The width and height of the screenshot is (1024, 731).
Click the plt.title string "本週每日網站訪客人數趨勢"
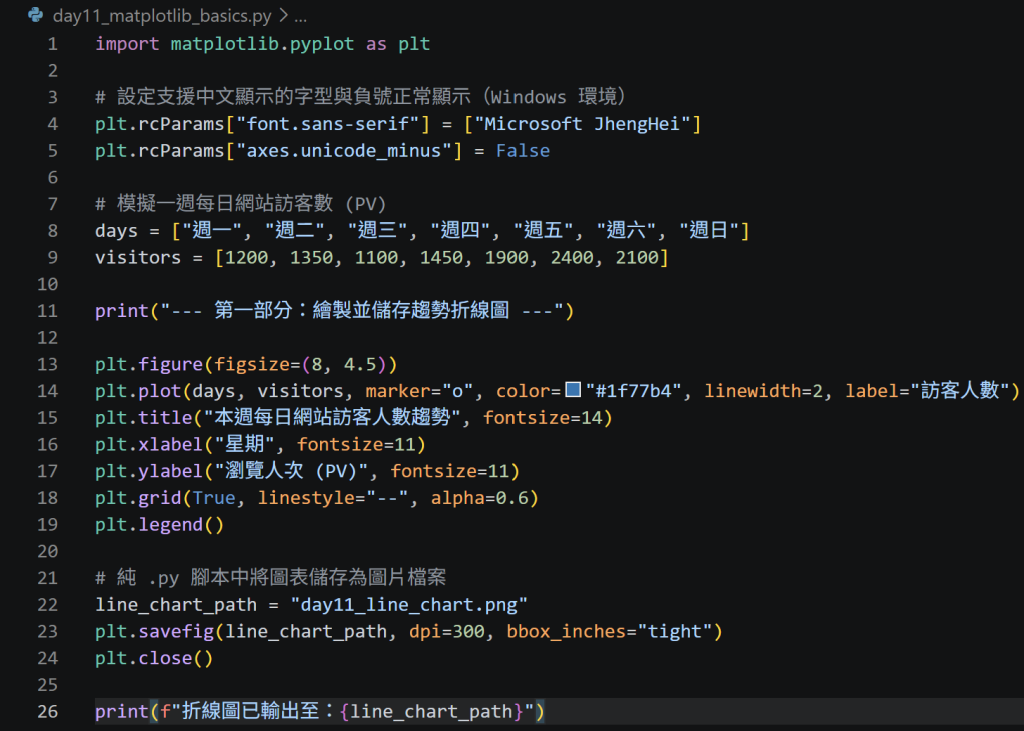point(332,417)
